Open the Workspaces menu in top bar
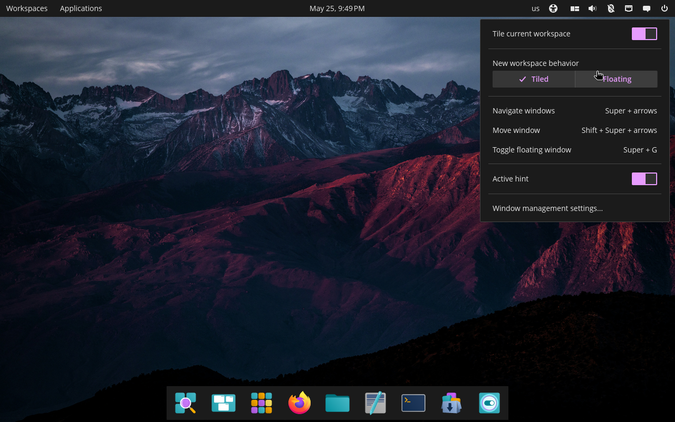The height and width of the screenshot is (422, 675). click(x=27, y=8)
